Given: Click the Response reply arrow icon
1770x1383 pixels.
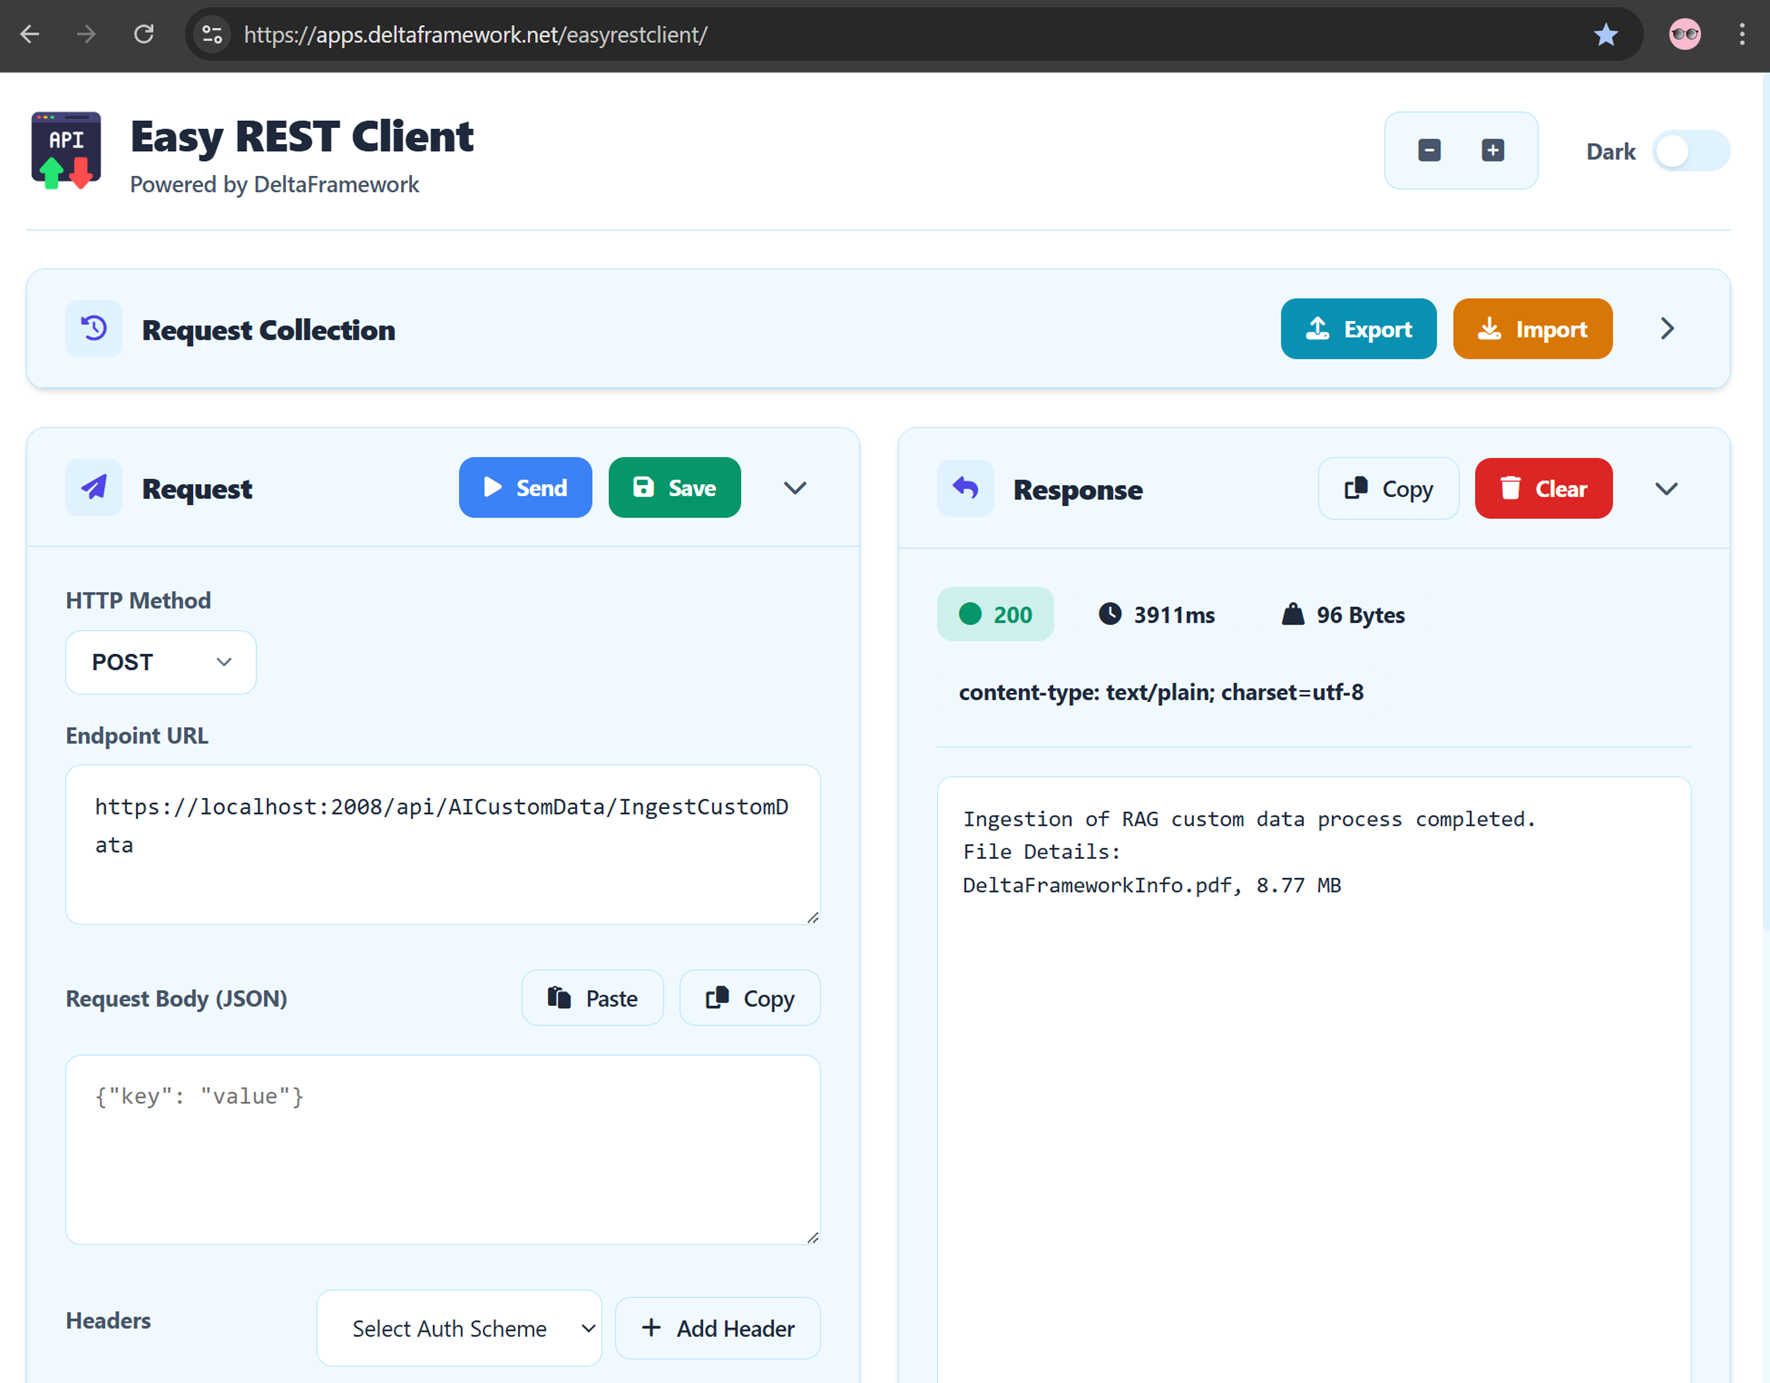Looking at the screenshot, I should click(965, 488).
